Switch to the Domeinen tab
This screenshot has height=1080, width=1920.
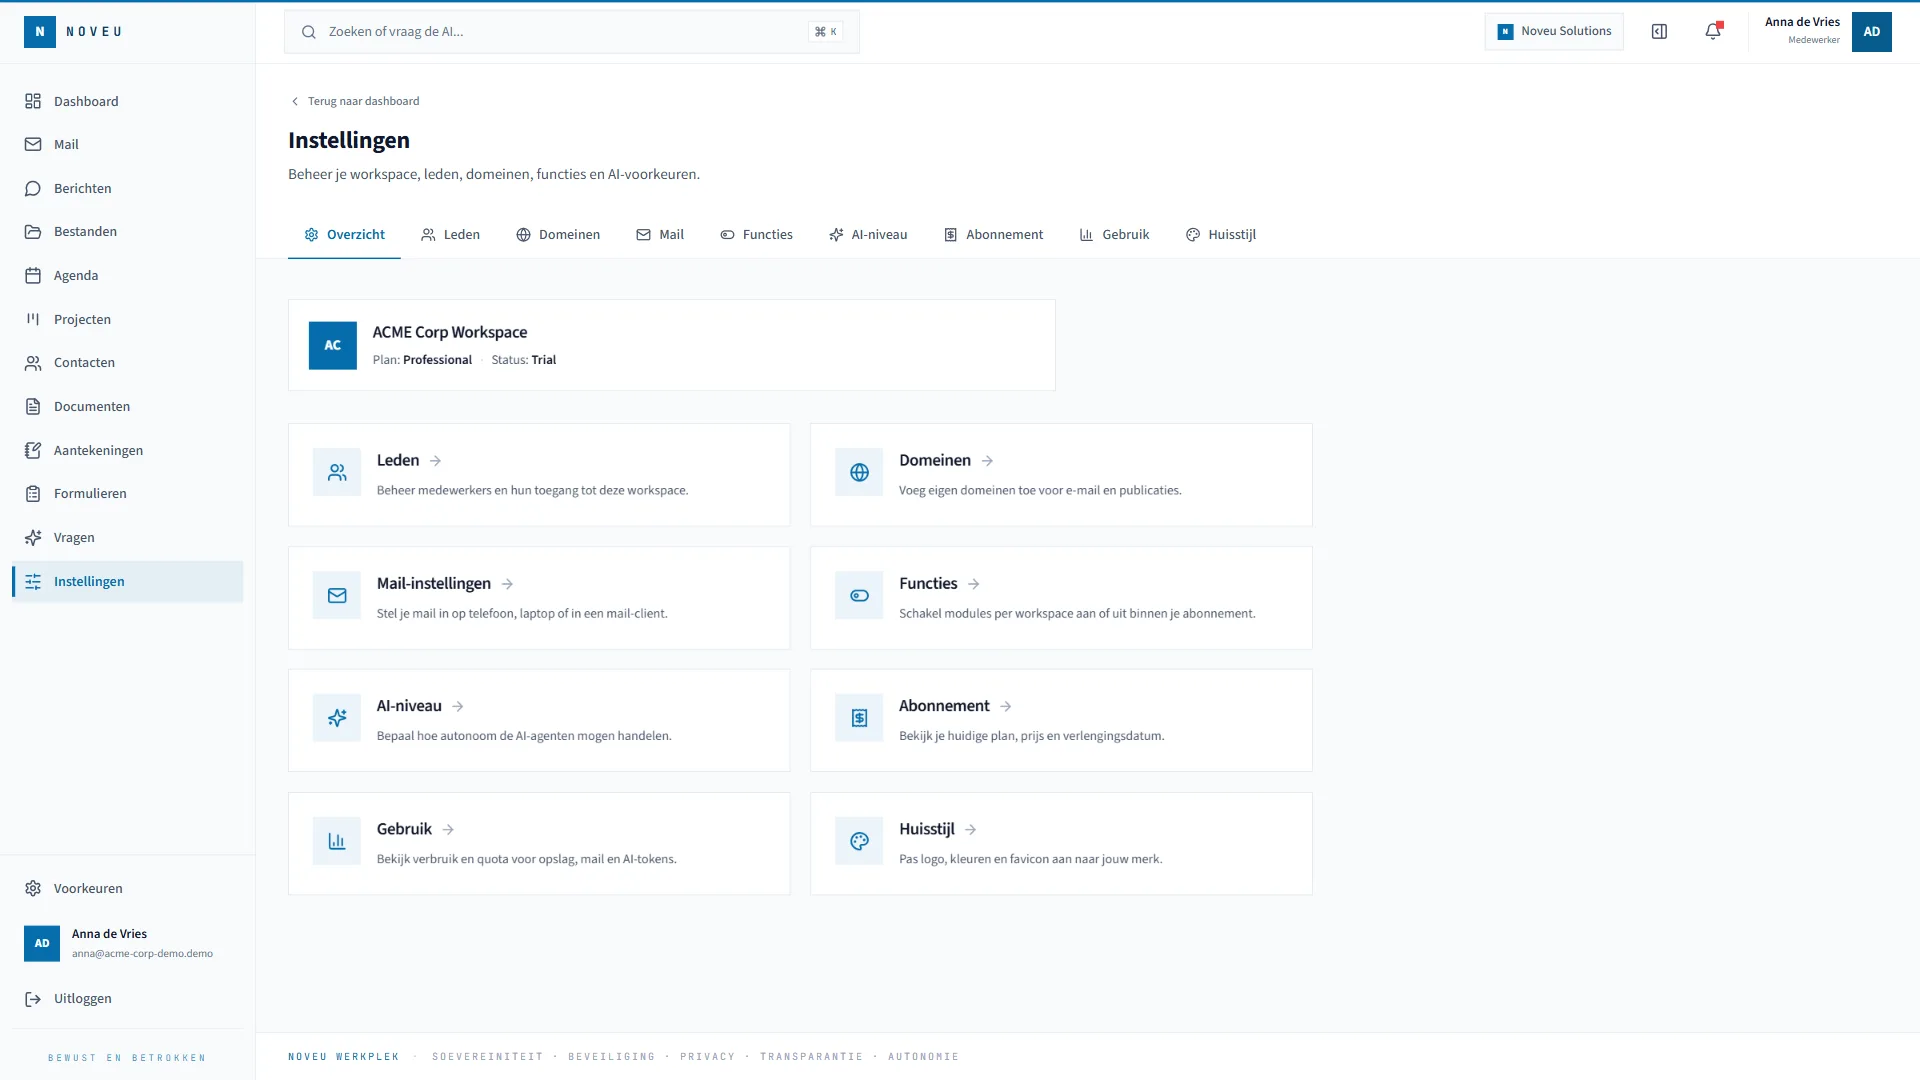click(x=558, y=235)
